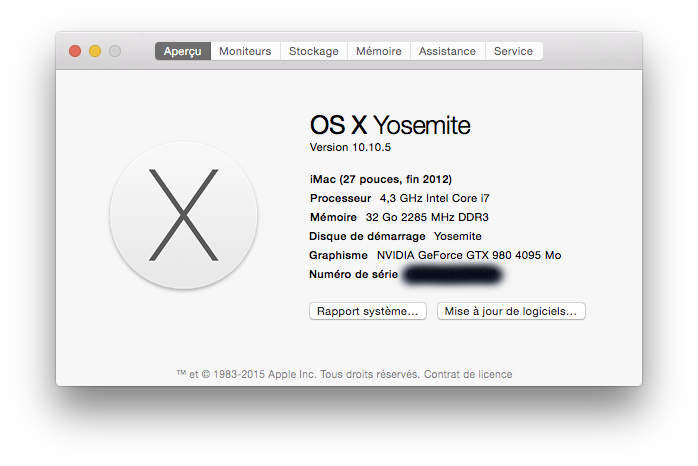Image resolution: width=698 pixels, height=466 pixels.
Task: Click the OS X Yosemite title
Action: (x=390, y=125)
